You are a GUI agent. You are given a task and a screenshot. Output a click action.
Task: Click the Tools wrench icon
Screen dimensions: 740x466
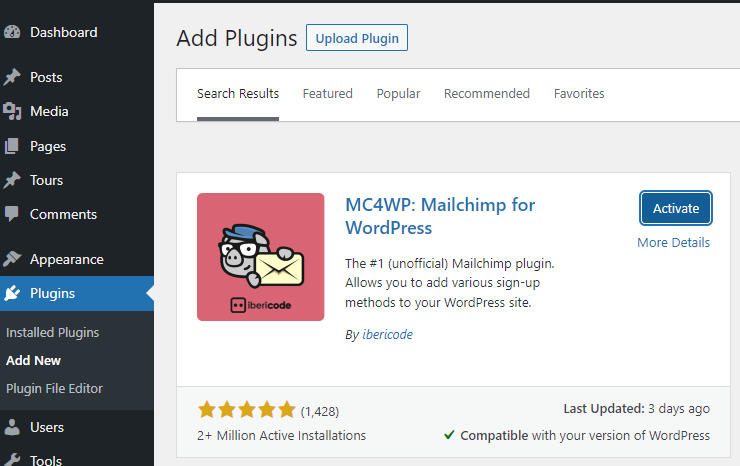point(12,460)
